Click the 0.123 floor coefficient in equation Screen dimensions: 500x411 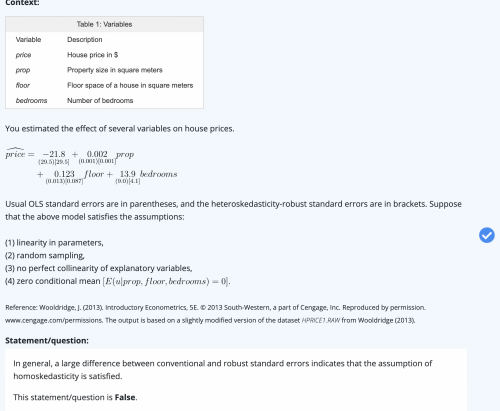click(x=64, y=174)
